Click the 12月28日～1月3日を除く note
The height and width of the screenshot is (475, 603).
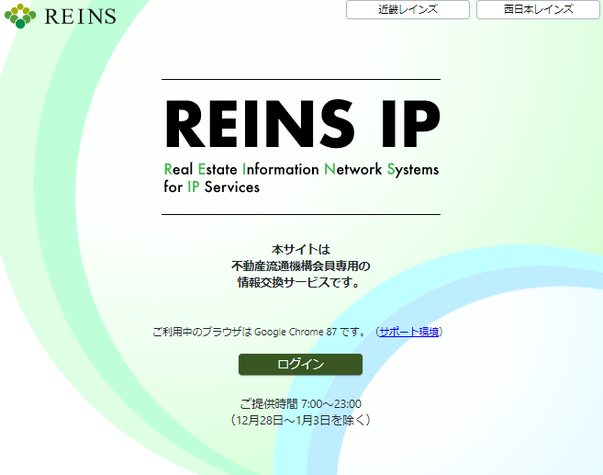click(301, 420)
